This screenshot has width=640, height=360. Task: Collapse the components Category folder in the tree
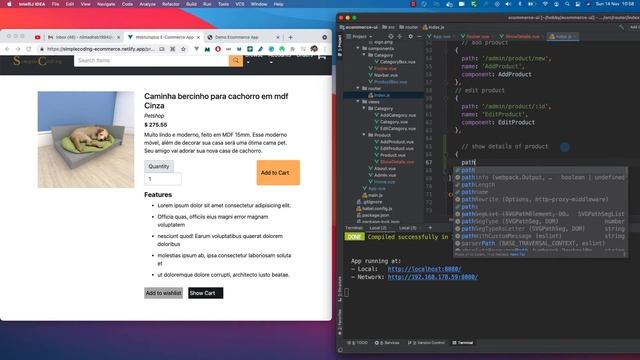364,55
